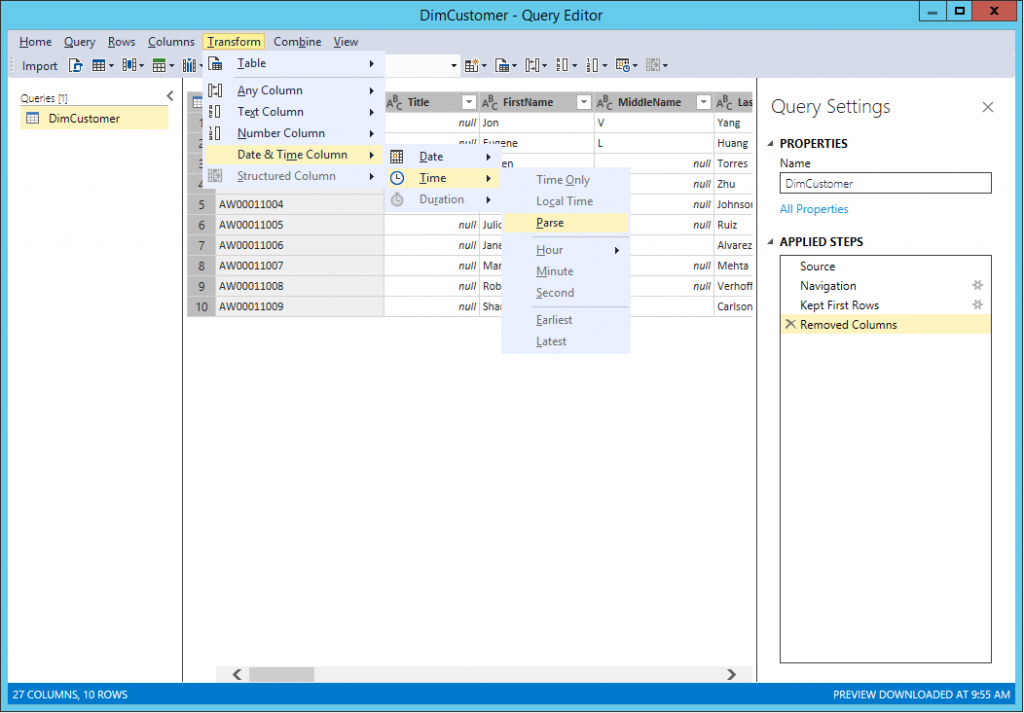Click the Structured Column menu entry

coord(294,176)
